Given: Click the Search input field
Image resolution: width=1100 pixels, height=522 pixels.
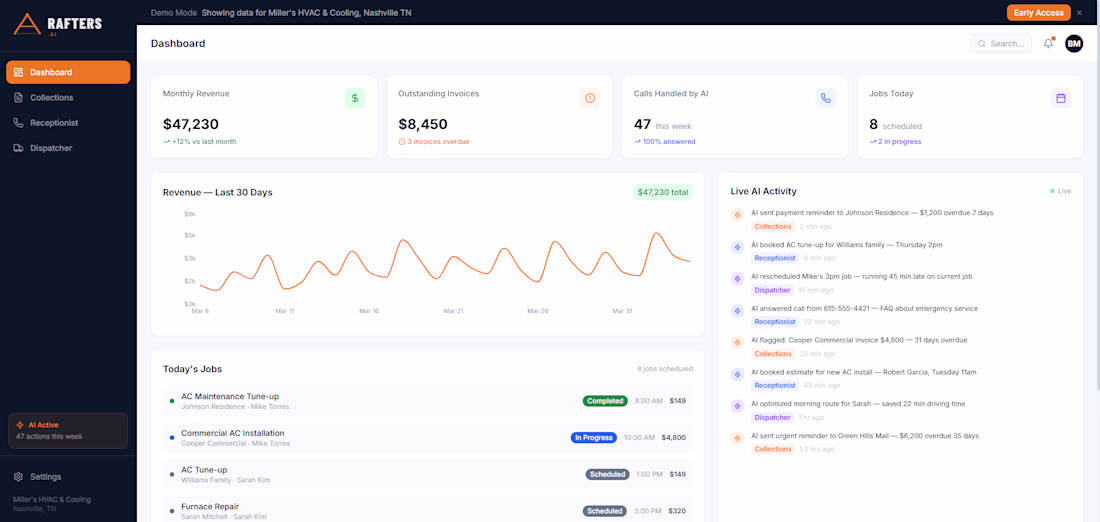Looking at the screenshot, I should tap(1001, 44).
